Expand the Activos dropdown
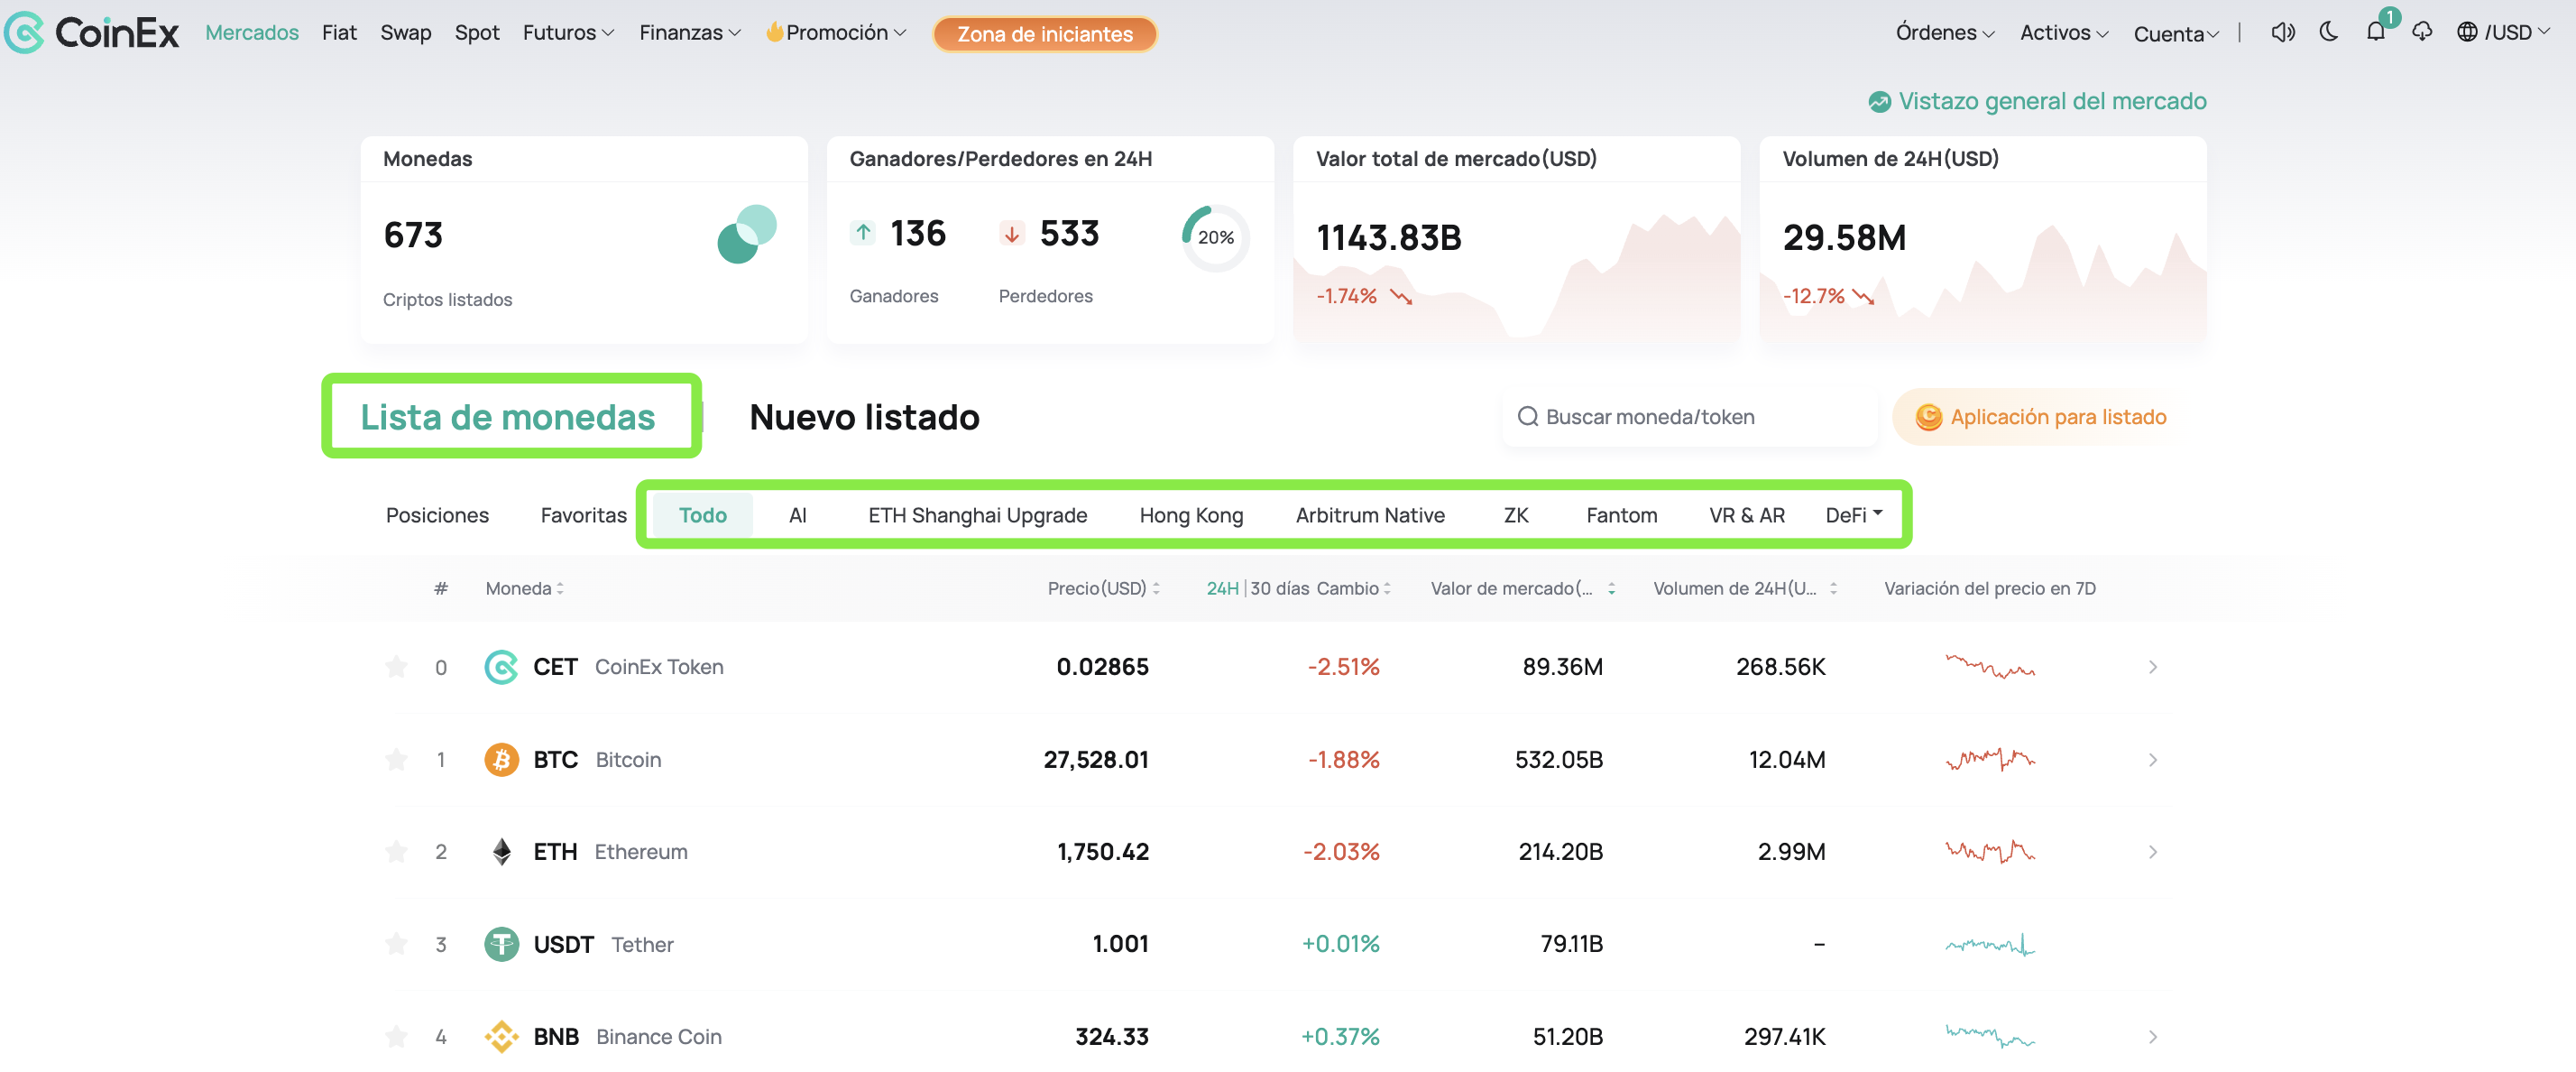The height and width of the screenshot is (1072, 2576). 2063,32
